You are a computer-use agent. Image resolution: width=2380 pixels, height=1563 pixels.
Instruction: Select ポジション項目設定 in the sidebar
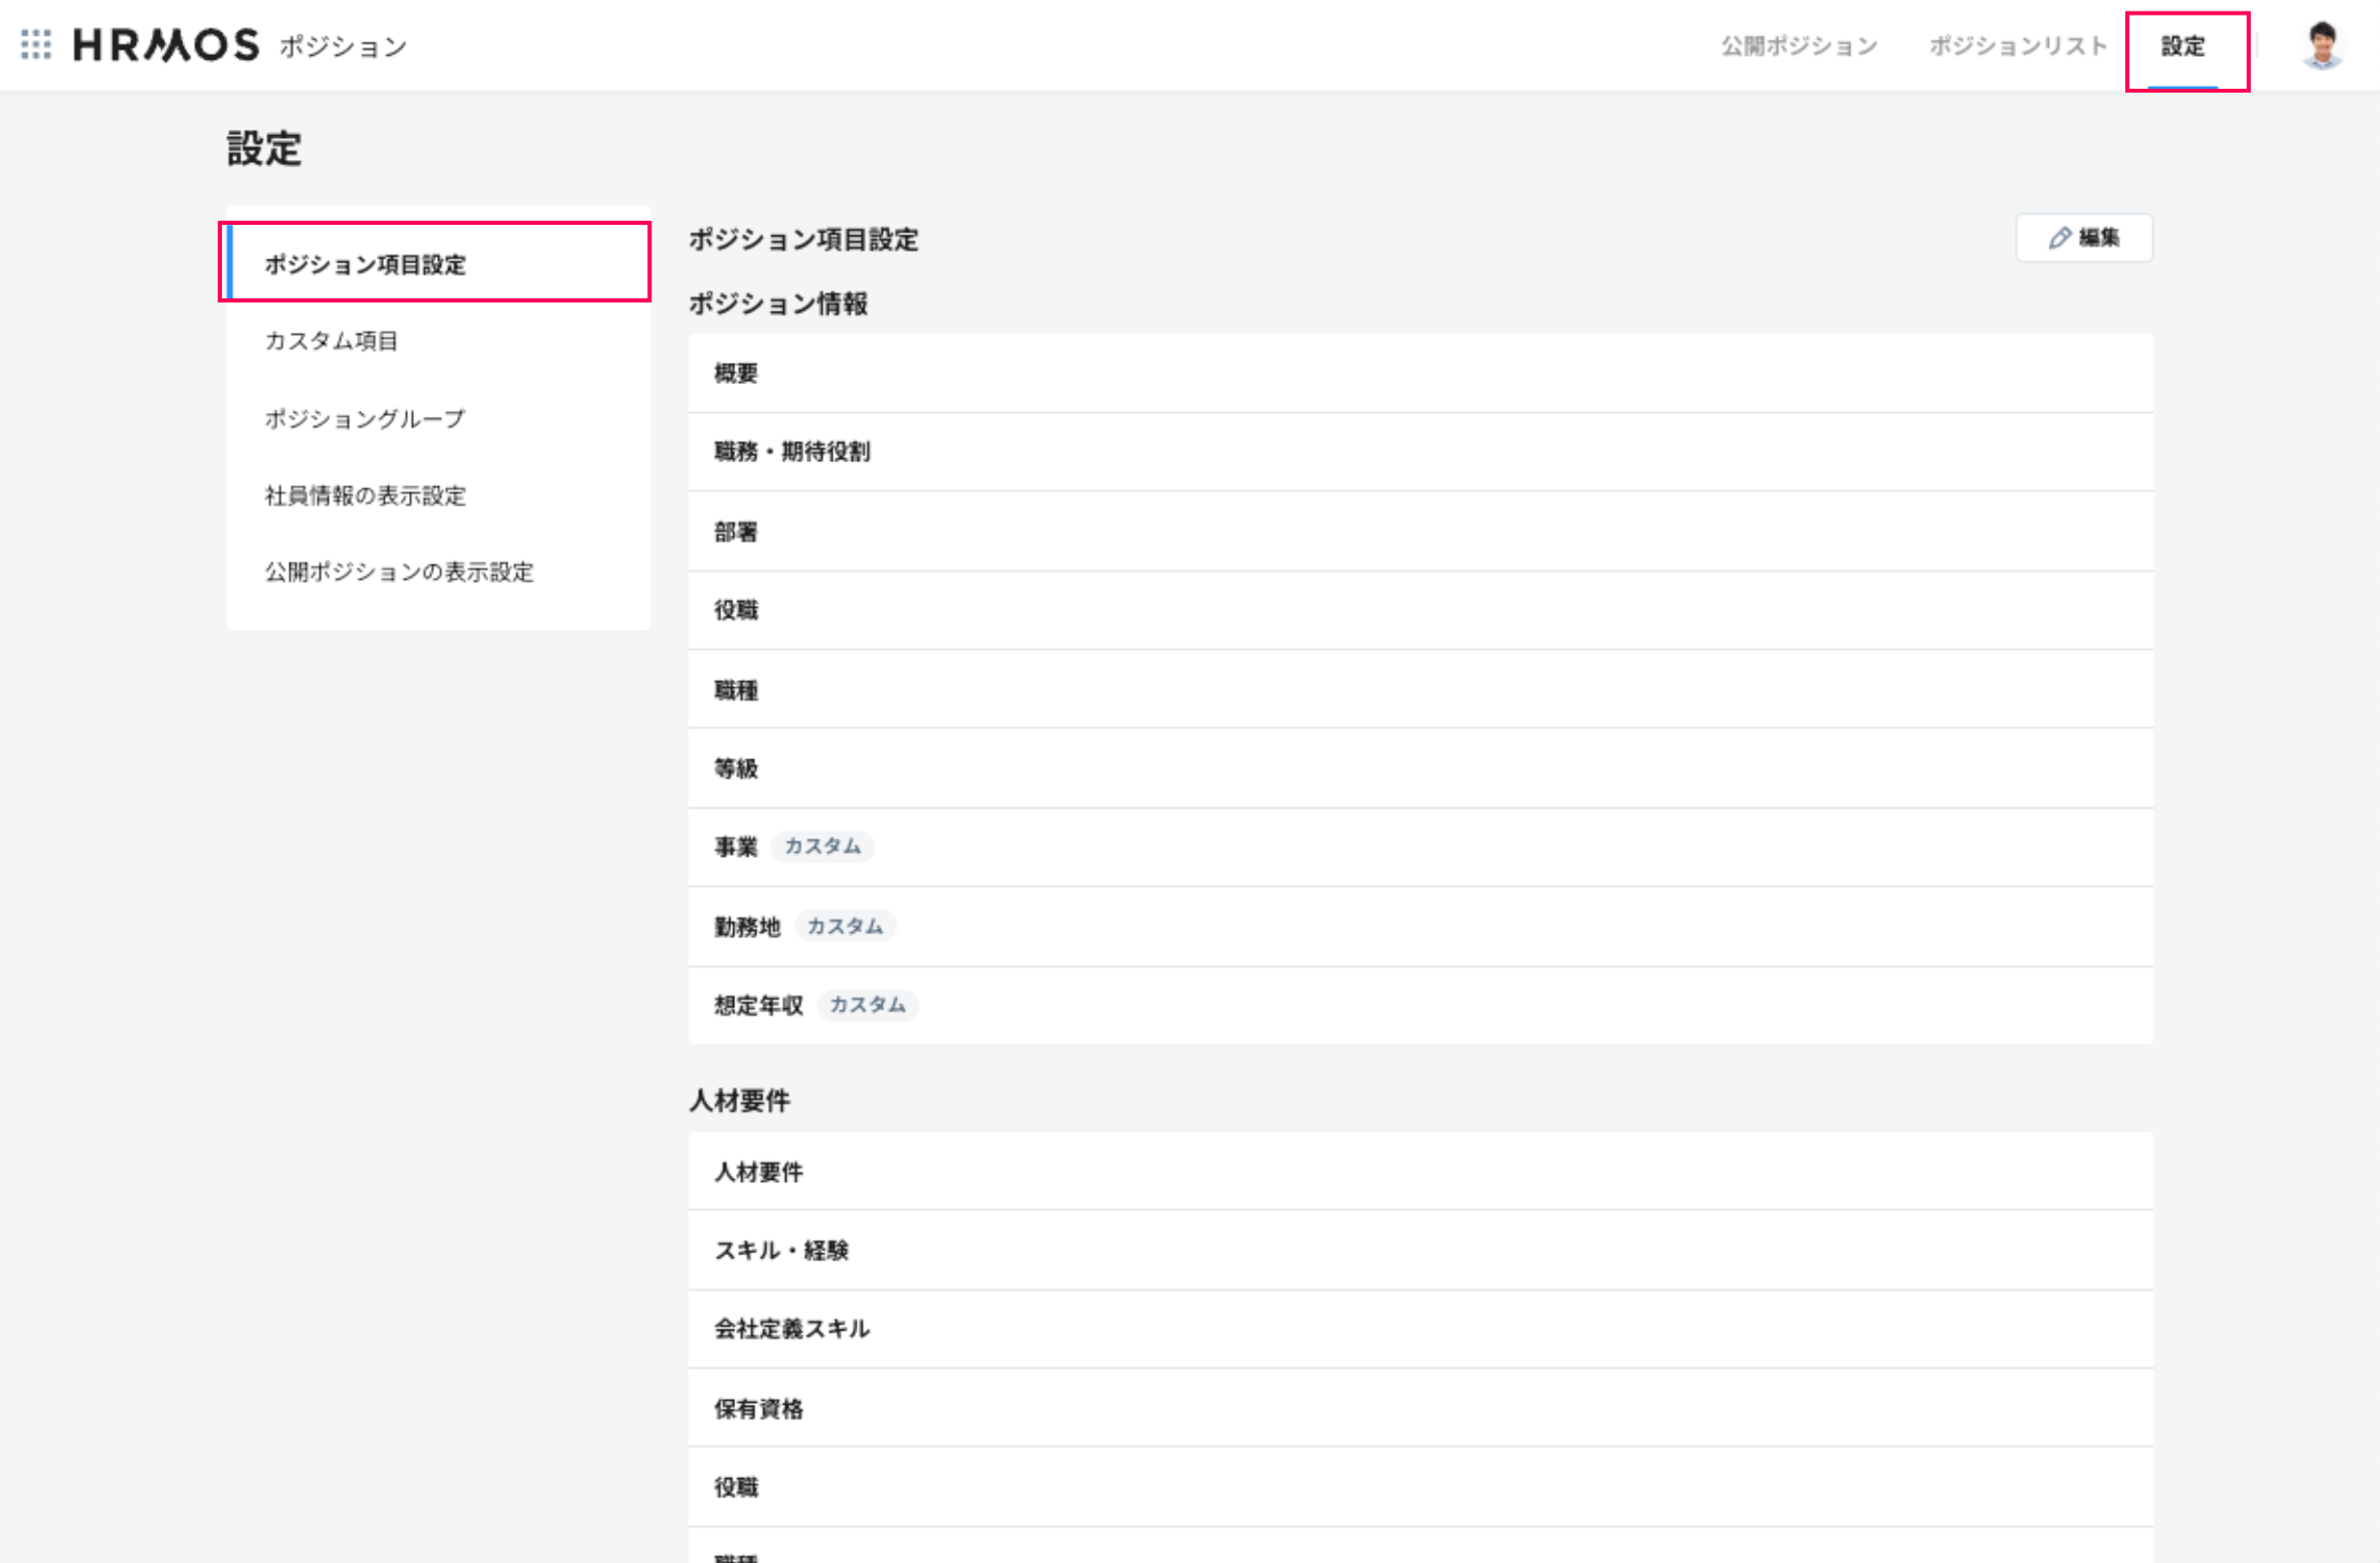365,264
